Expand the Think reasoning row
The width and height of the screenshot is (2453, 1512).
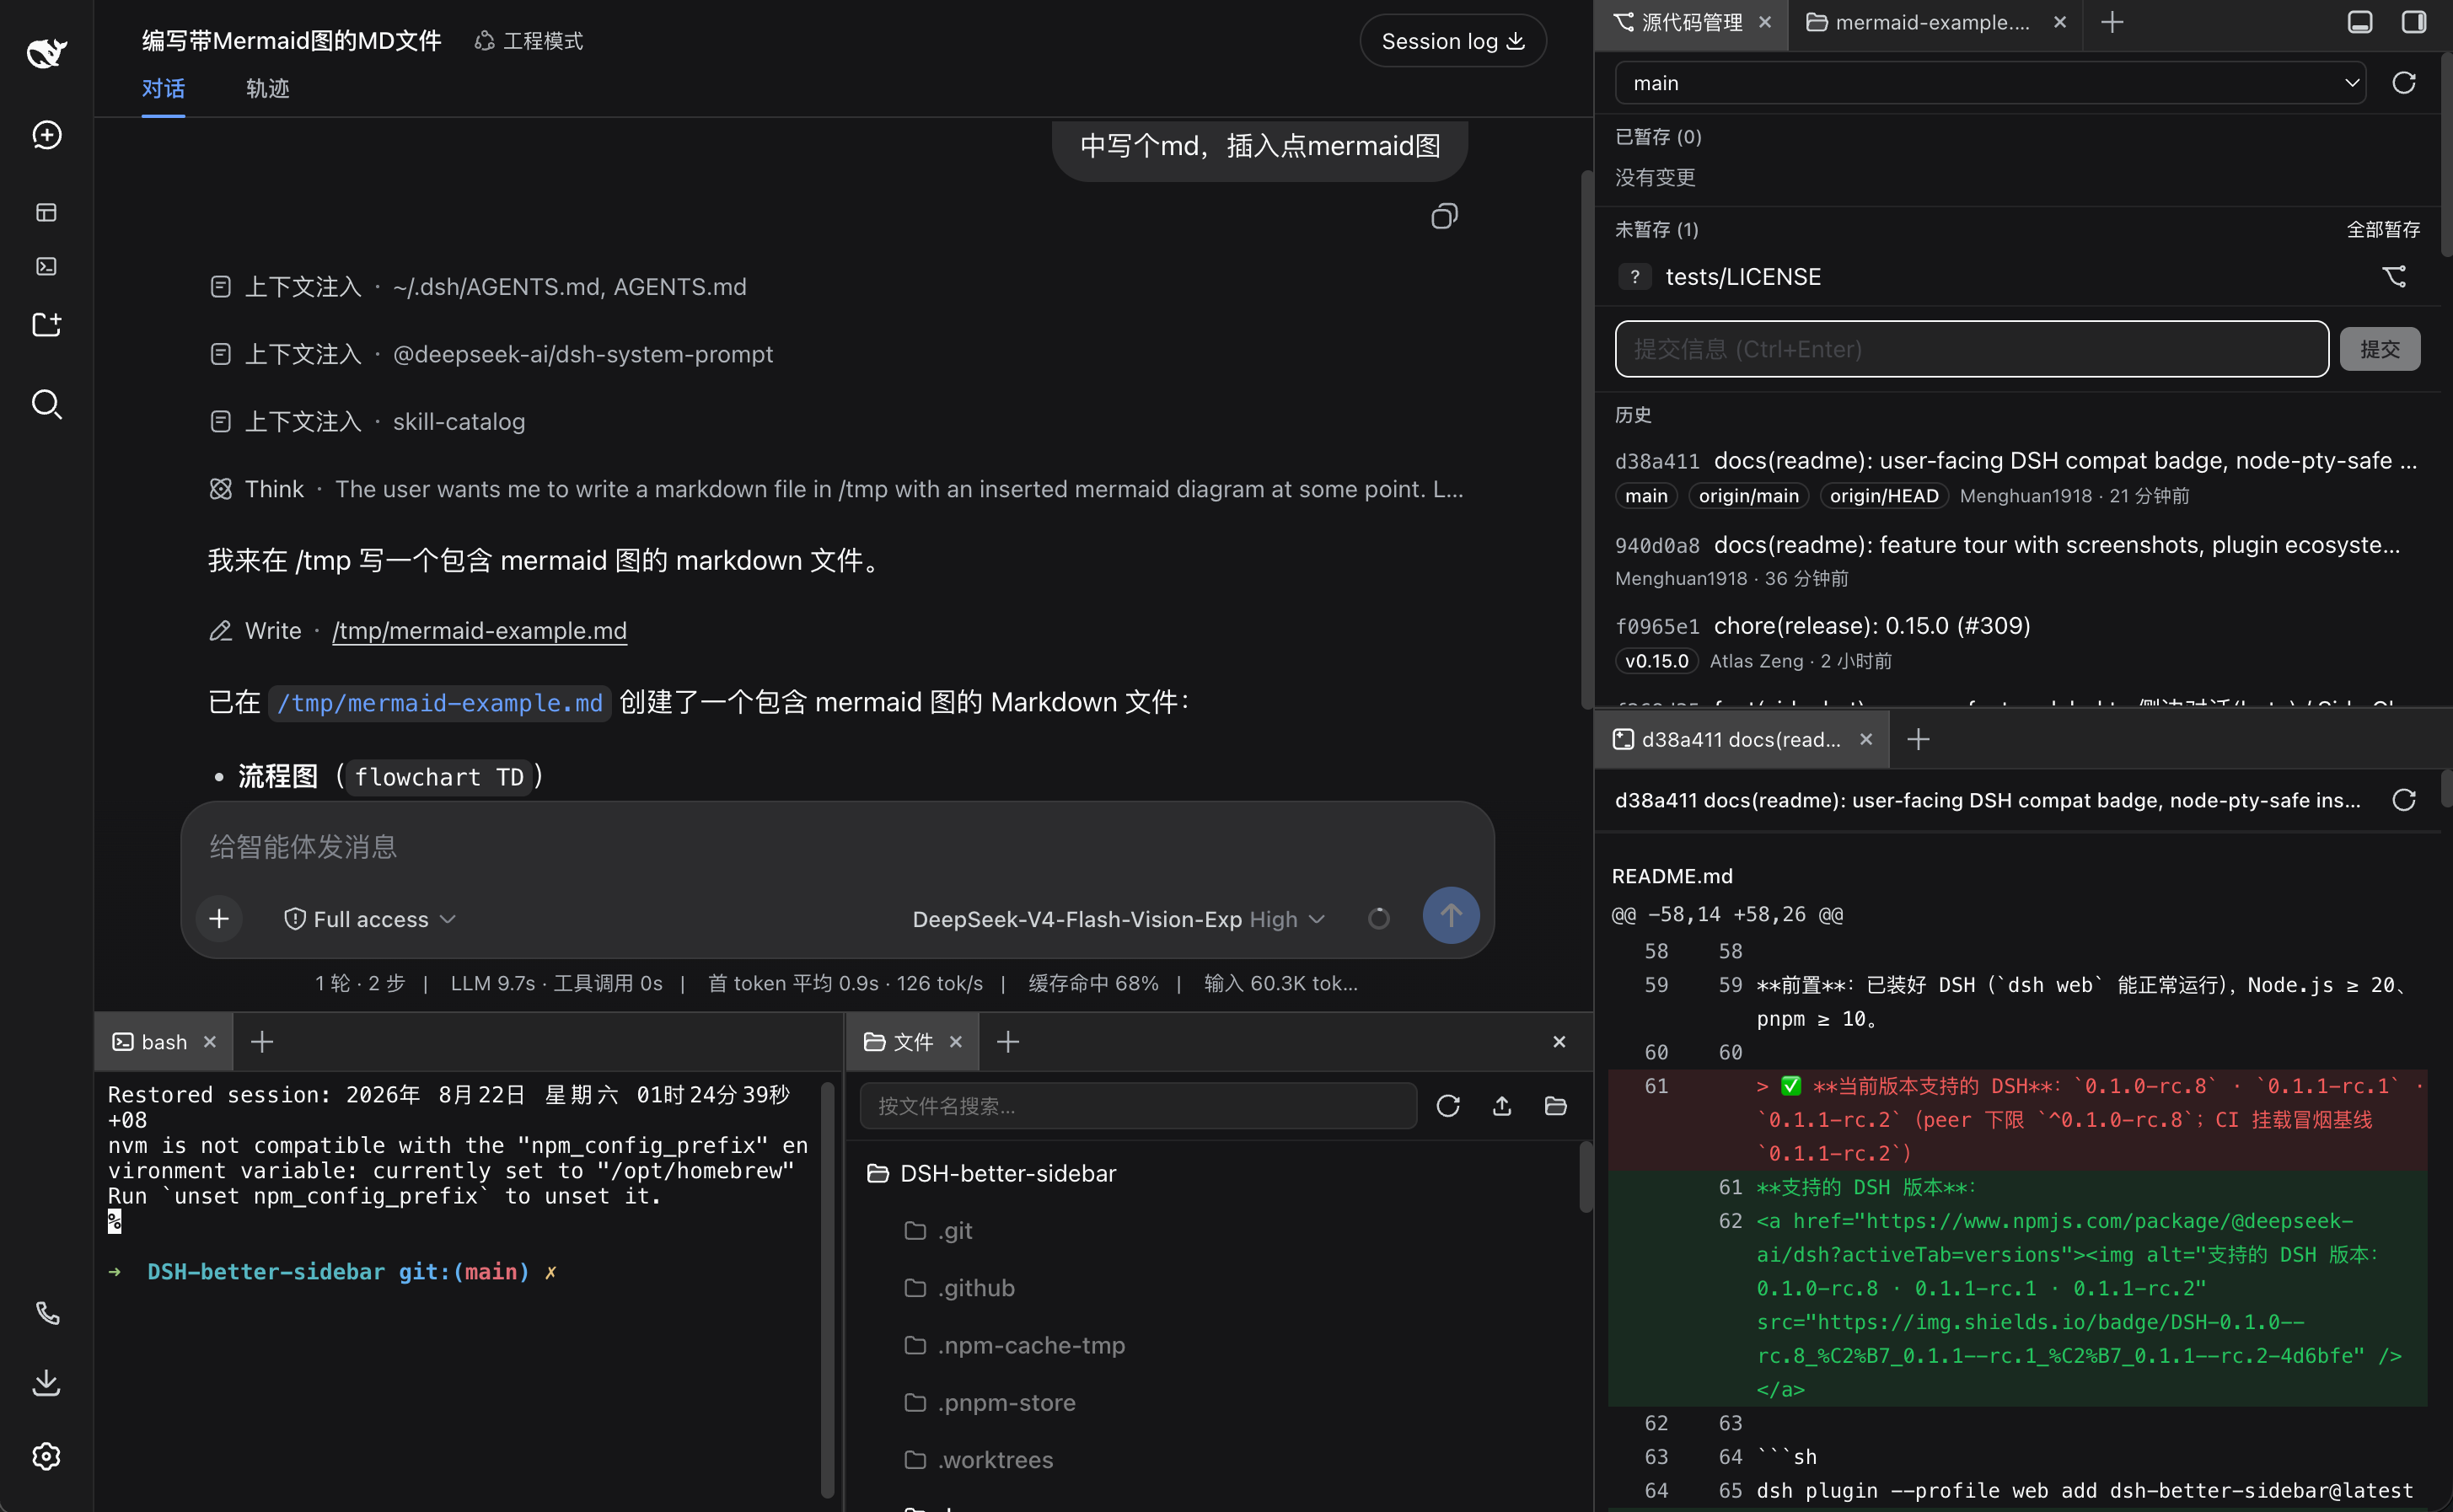[836, 489]
